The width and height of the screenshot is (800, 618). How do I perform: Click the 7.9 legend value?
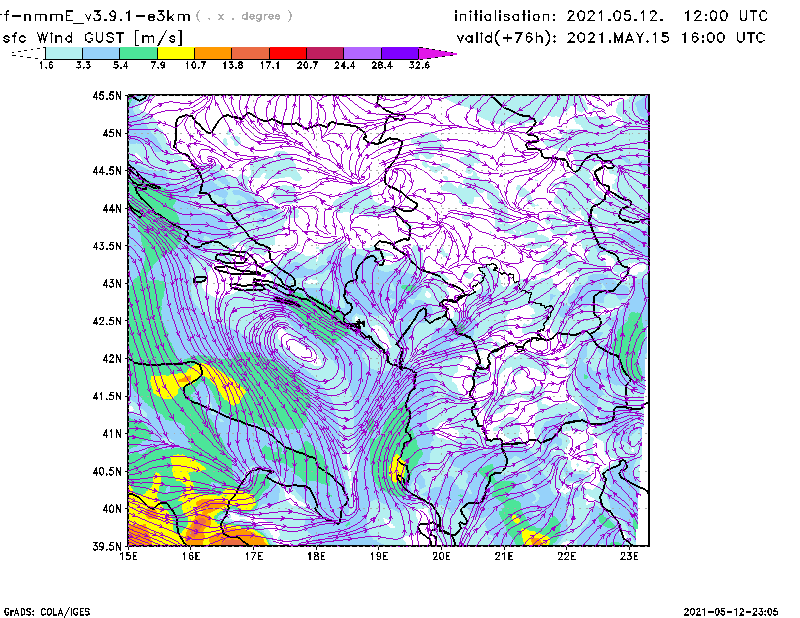tap(158, 65)
